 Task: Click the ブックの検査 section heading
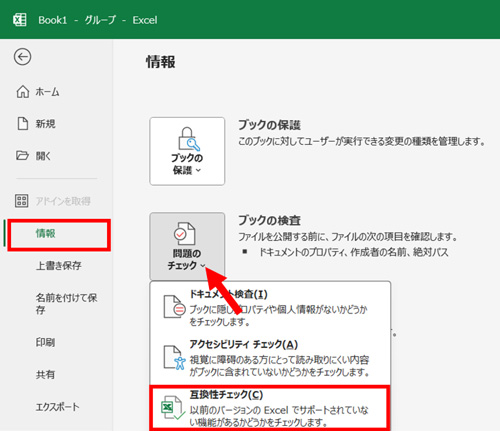tap(269, 221)
